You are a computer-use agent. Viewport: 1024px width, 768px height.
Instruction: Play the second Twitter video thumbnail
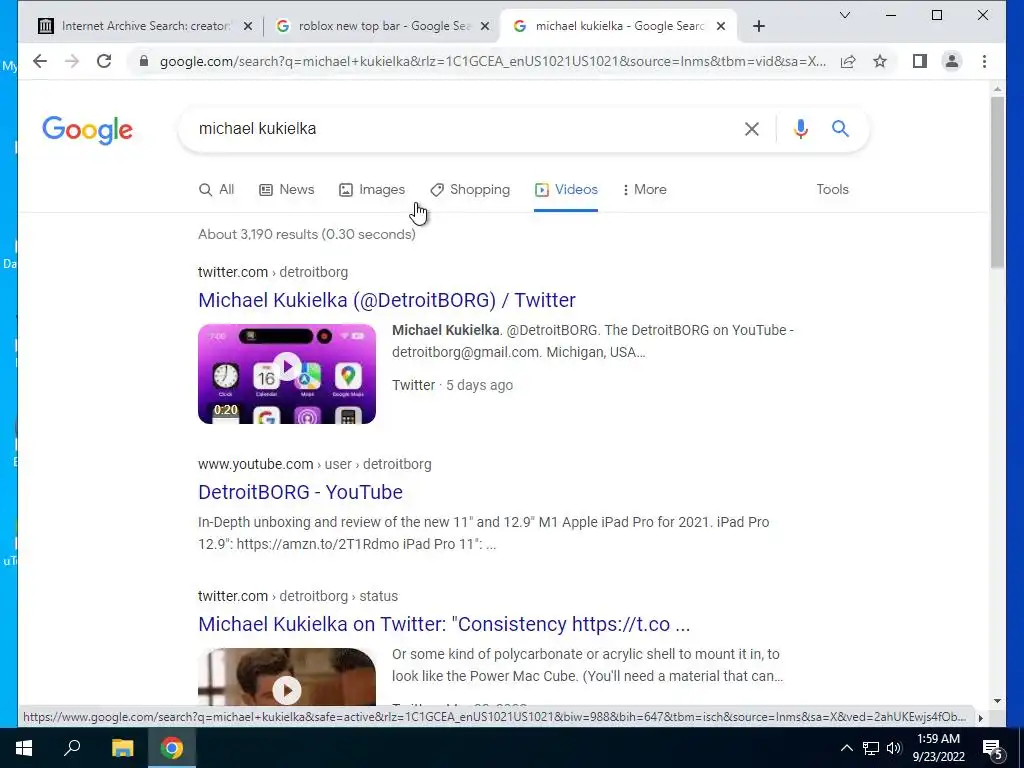point(287,677)
